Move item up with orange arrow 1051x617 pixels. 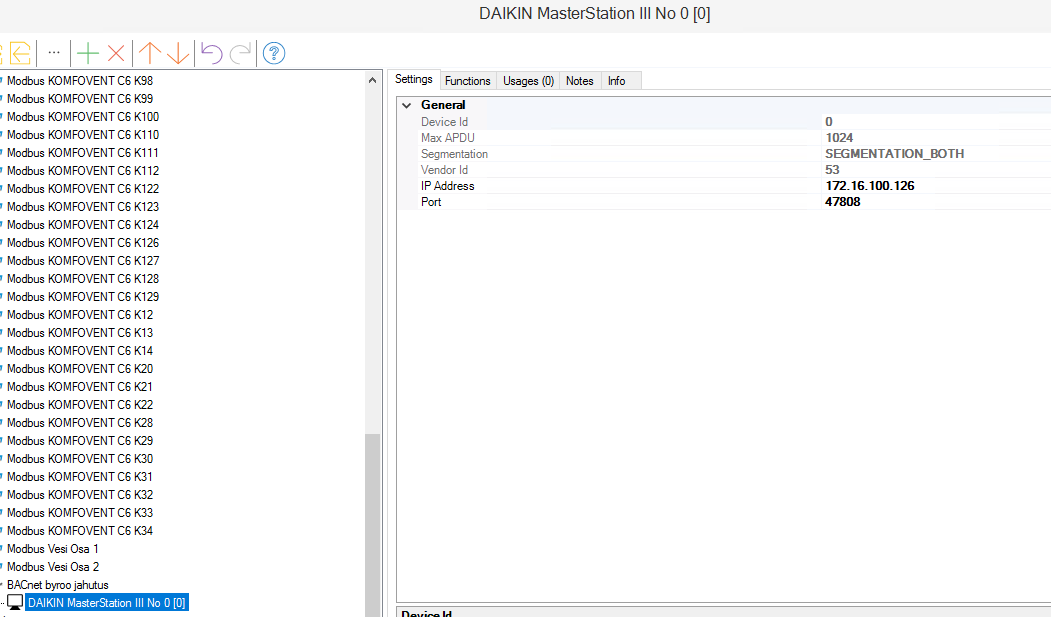(150, 53)
